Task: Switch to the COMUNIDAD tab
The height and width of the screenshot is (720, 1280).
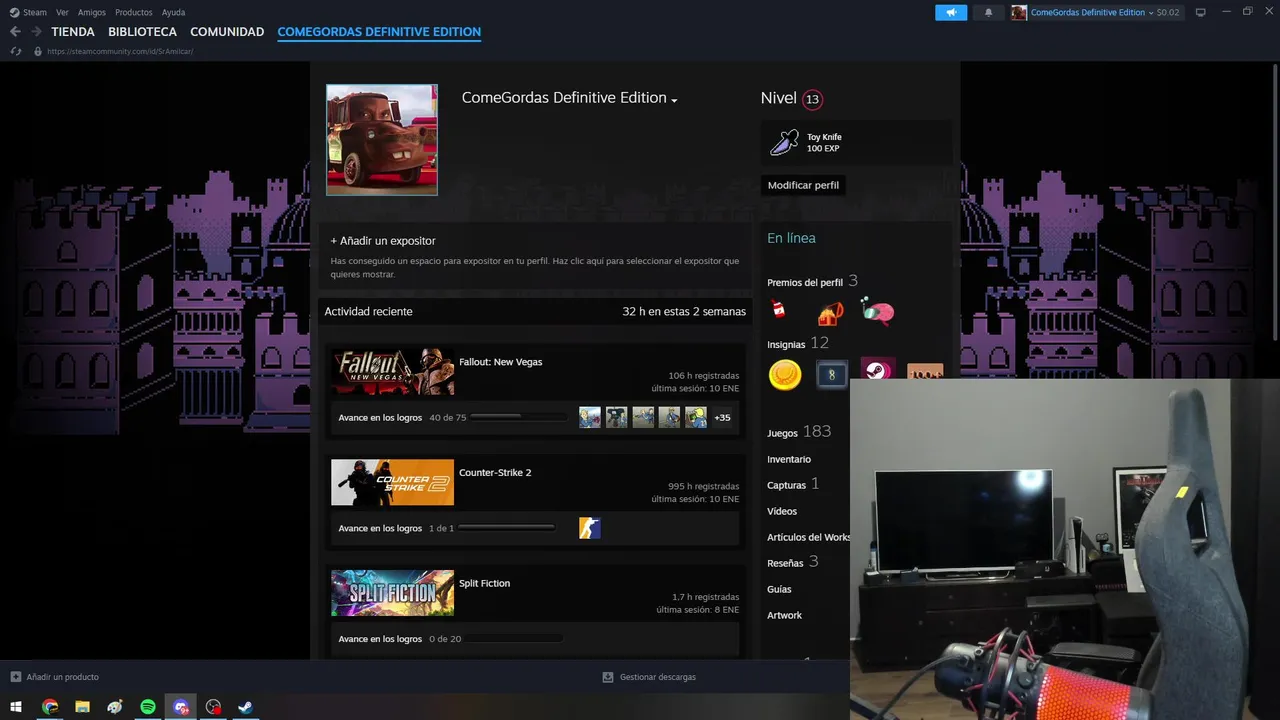Action: click(x=227, y=32)
